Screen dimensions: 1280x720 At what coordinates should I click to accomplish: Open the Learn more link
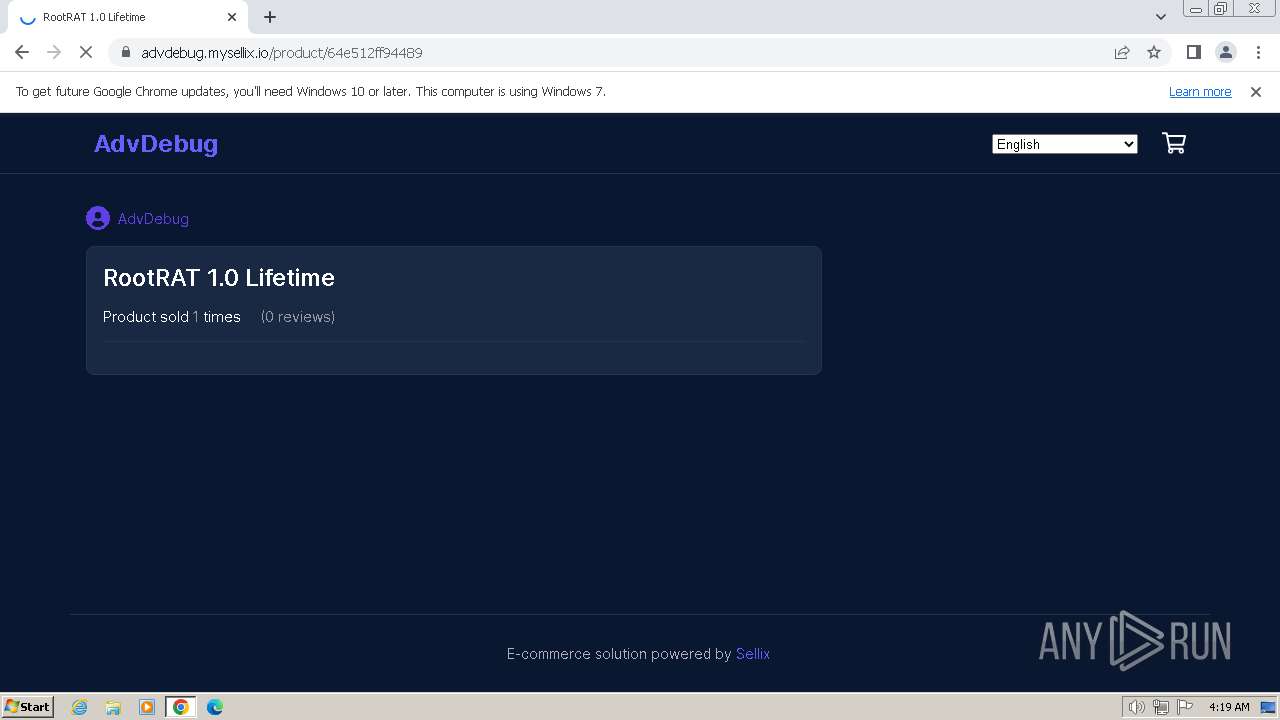point(1200,91)
